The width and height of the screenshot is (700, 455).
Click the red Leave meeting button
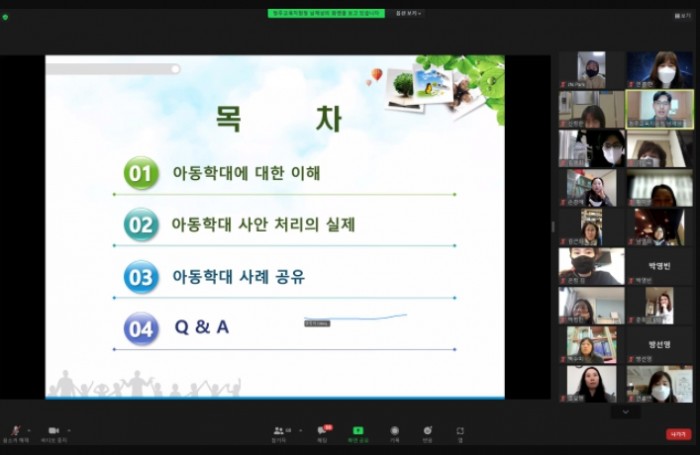click(x=679, y=434)
